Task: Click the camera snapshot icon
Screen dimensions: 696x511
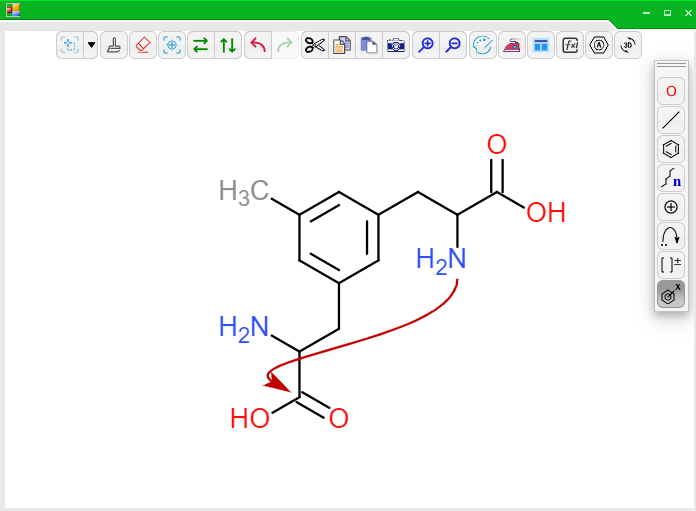Action: point(396,45)
